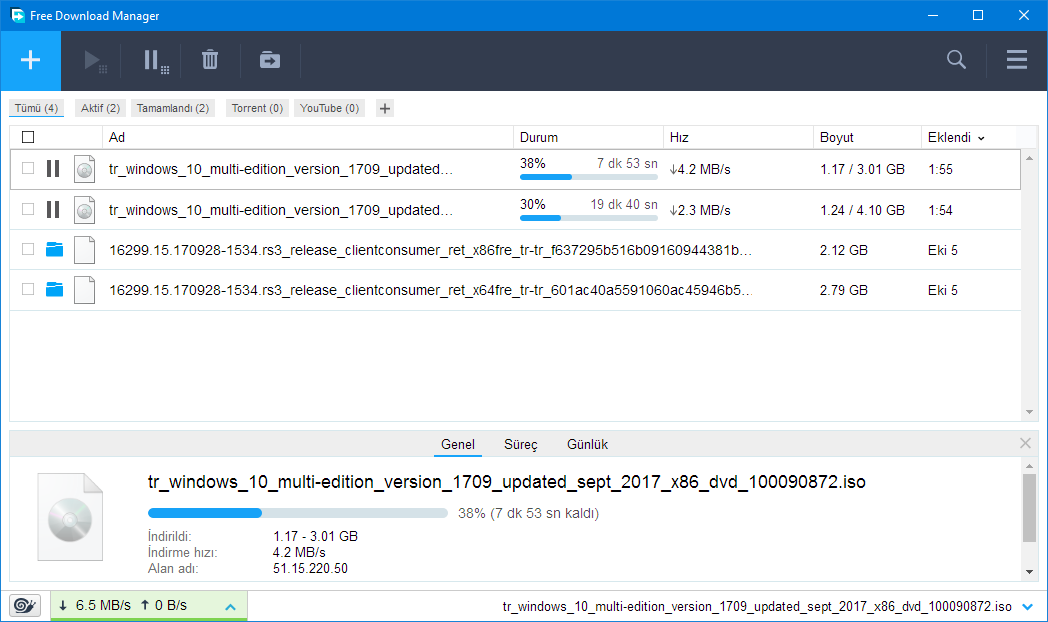Click the disc file icon of the 38% download
The width and height of the screenshot is (1048, 622).
tap(84, 169)
